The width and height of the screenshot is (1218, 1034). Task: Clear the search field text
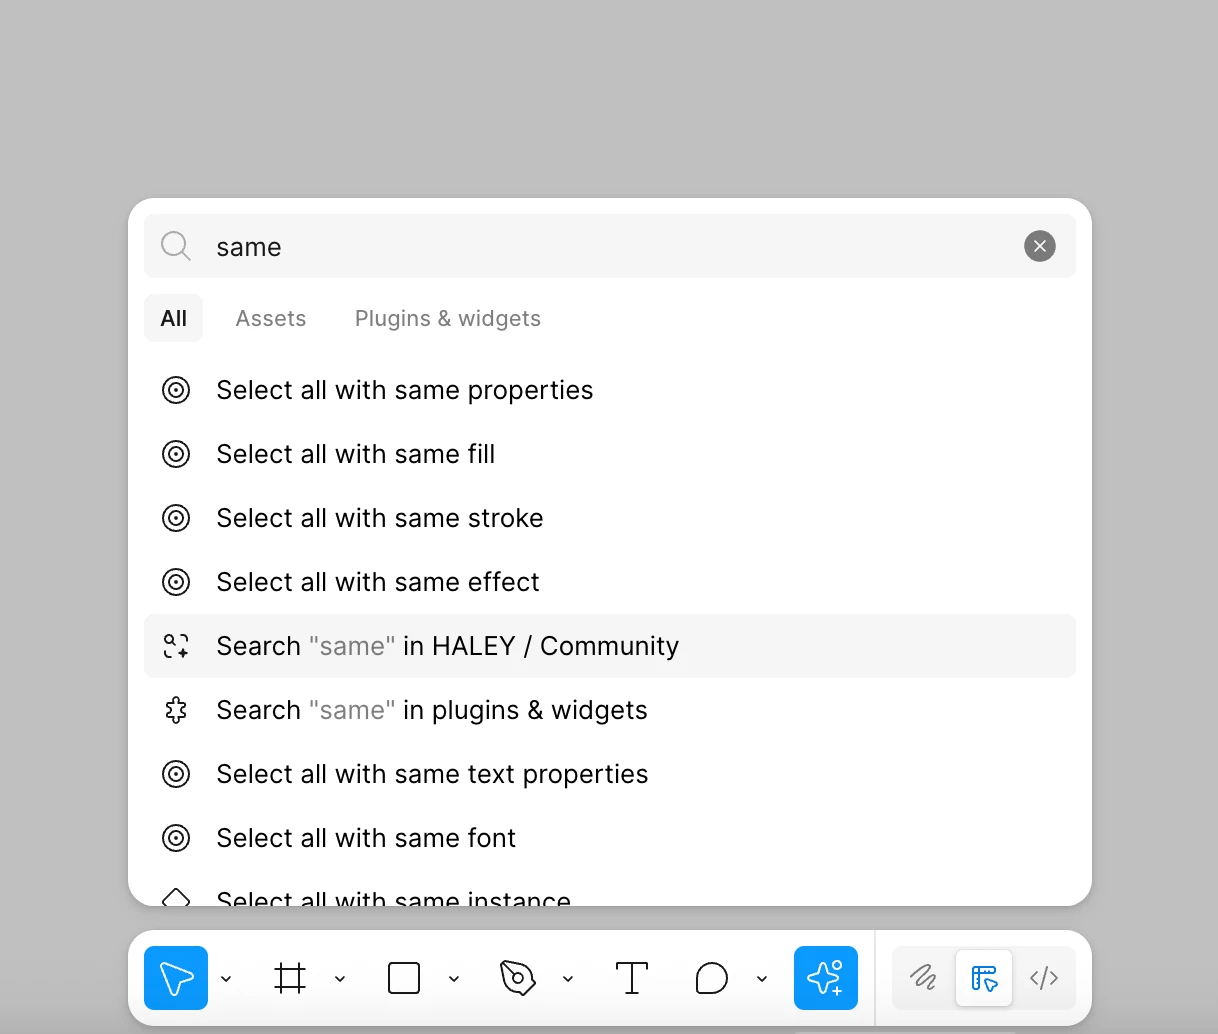pyautogui.click(x=1040, y=246)
